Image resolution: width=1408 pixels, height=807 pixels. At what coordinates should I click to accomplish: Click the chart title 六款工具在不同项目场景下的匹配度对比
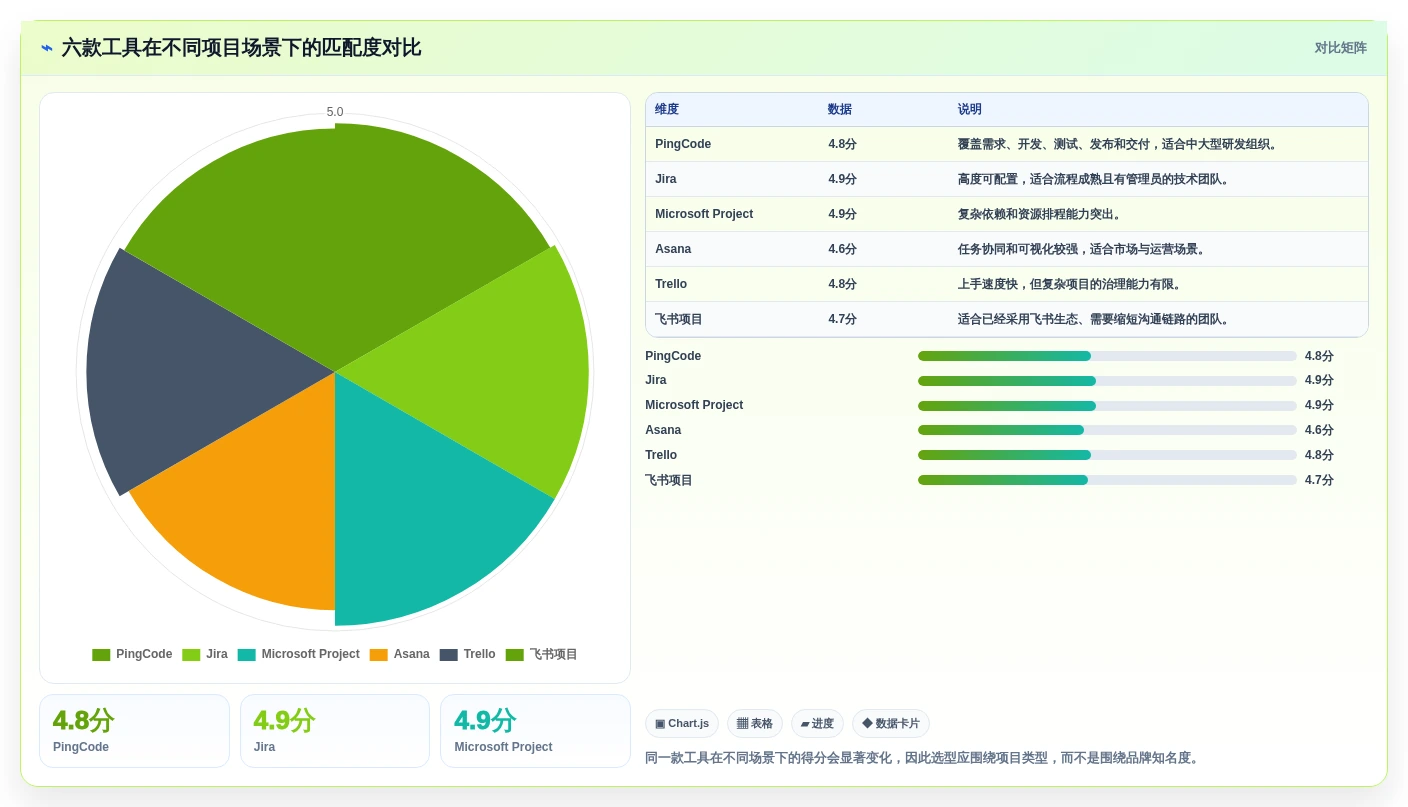[x=241, y=48]
